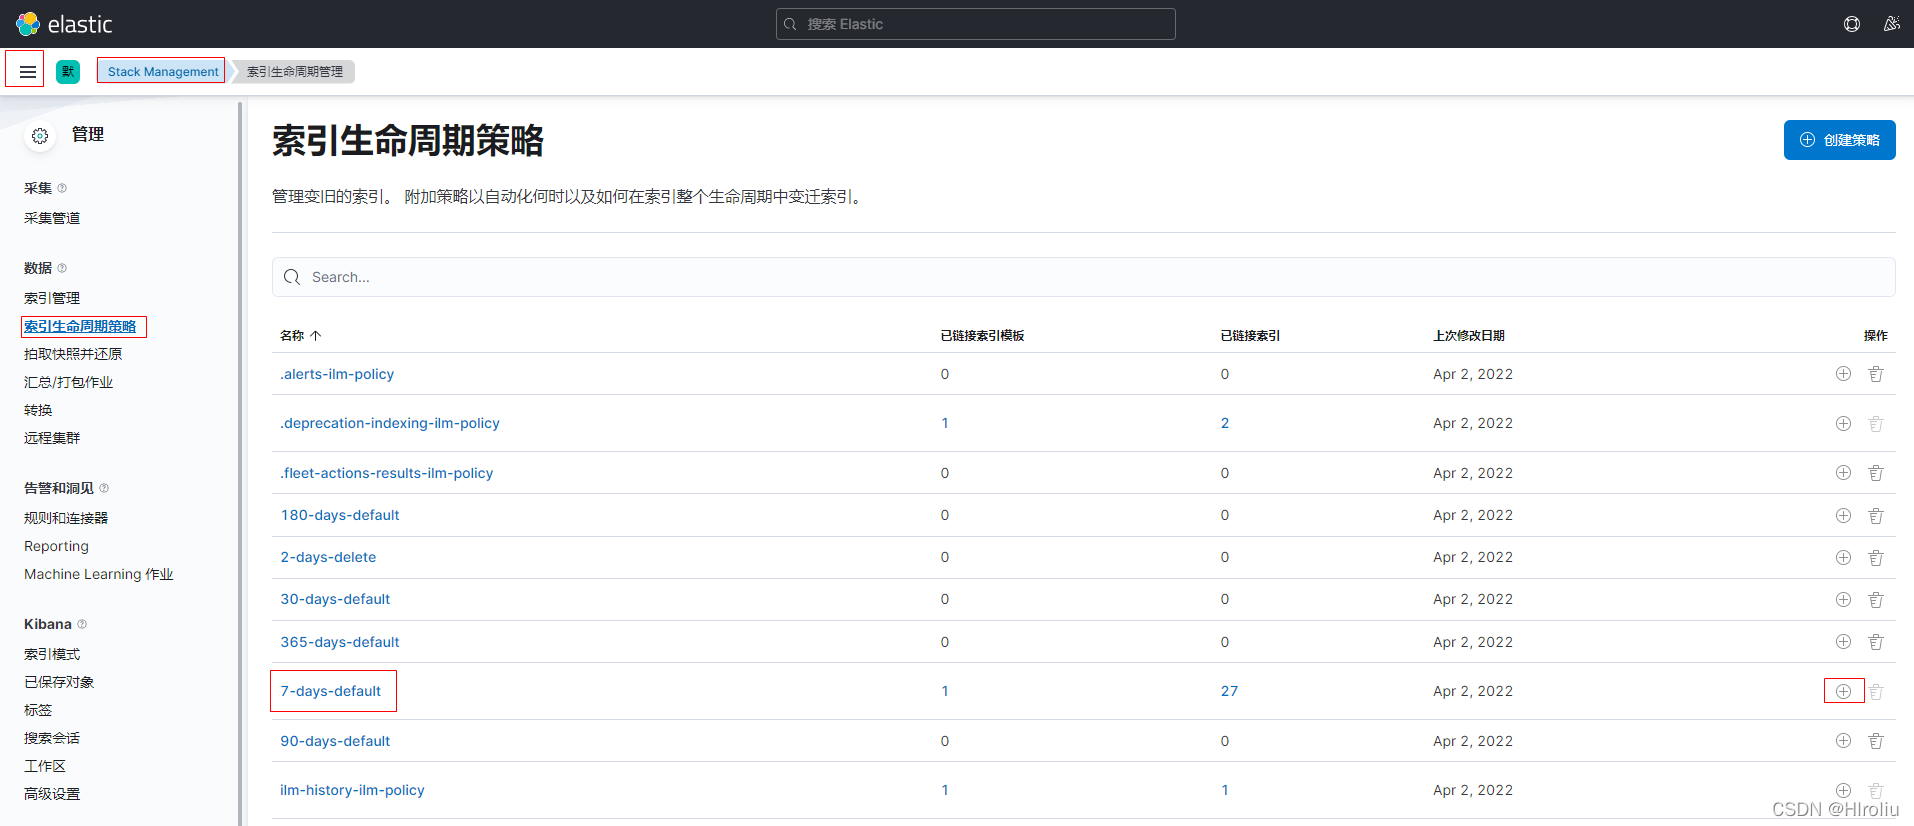The width and height of the screenshot is (1914, 826).
Task: Click help icon next to 告警和洞见 section
Action: coord(104,488)
